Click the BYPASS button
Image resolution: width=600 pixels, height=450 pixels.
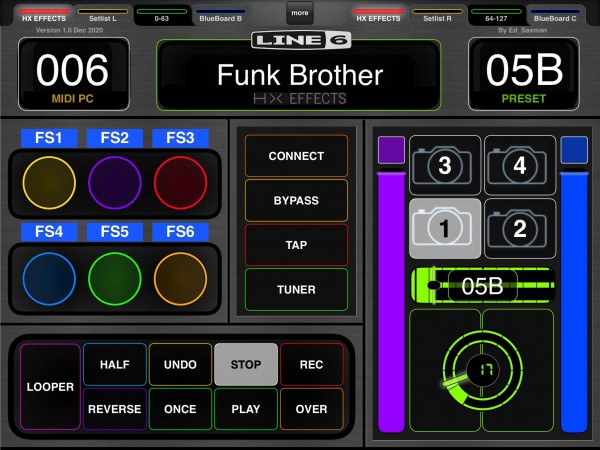coord(296,201)
